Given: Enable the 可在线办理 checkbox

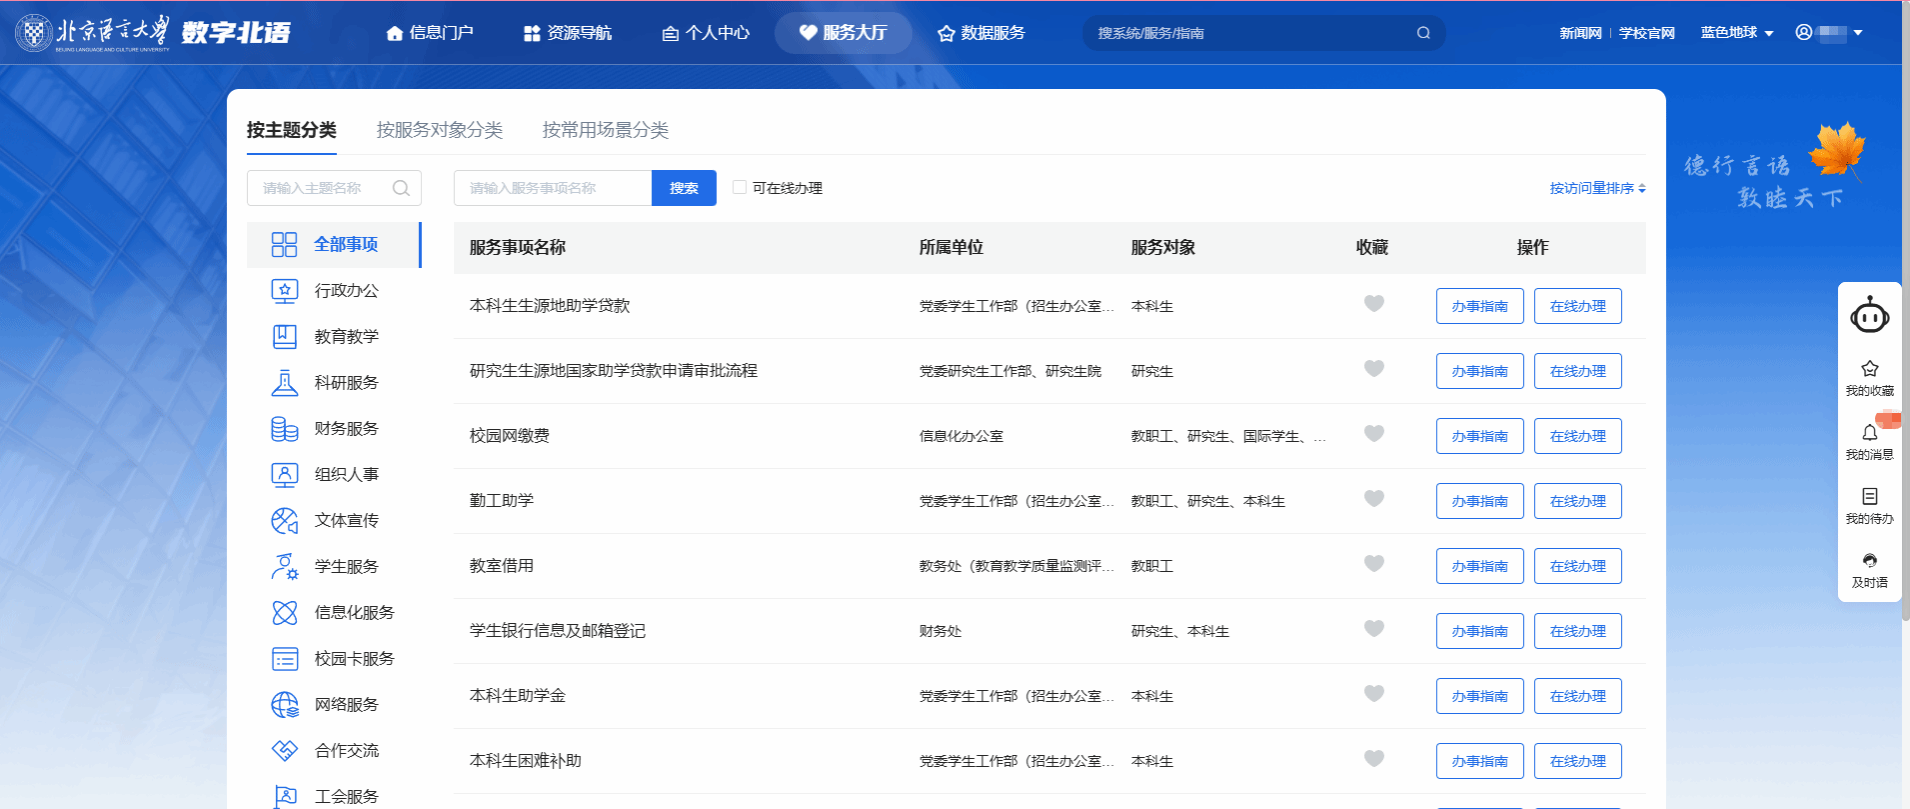Looking at the screenshot, I should point(740,187).
